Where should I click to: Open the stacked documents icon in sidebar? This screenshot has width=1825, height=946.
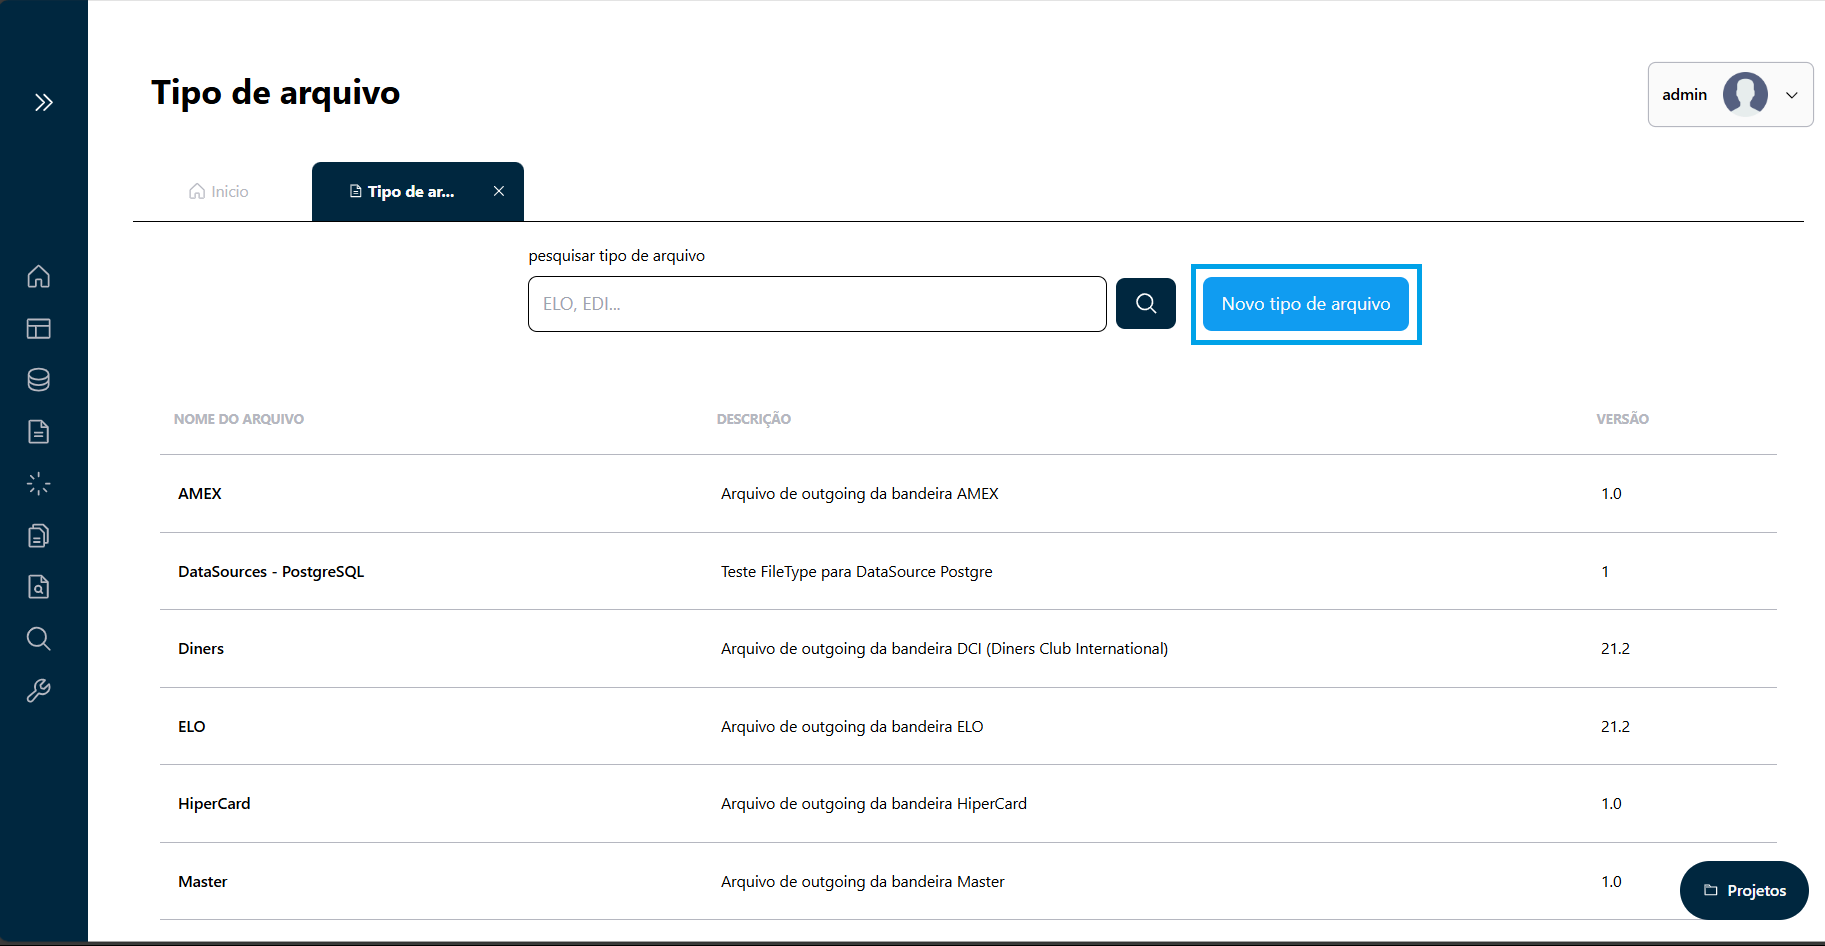(x=39, y=536)
